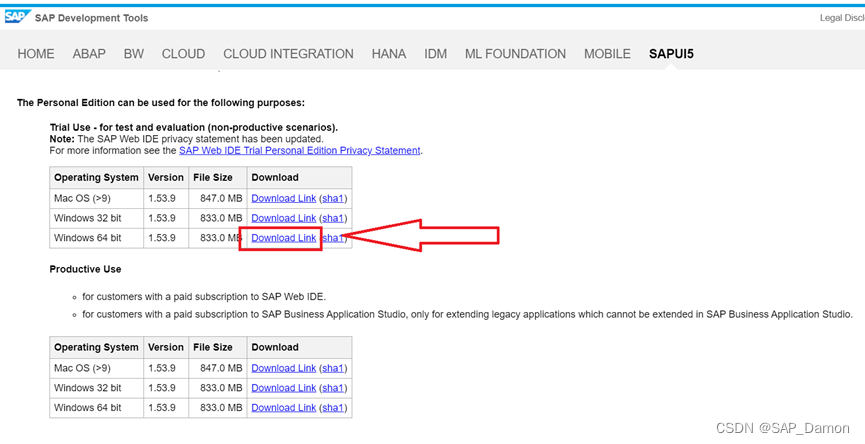This screenshot has width=865, height=444.
Task: Select the SAPUI5 tab
Action: 671,54
